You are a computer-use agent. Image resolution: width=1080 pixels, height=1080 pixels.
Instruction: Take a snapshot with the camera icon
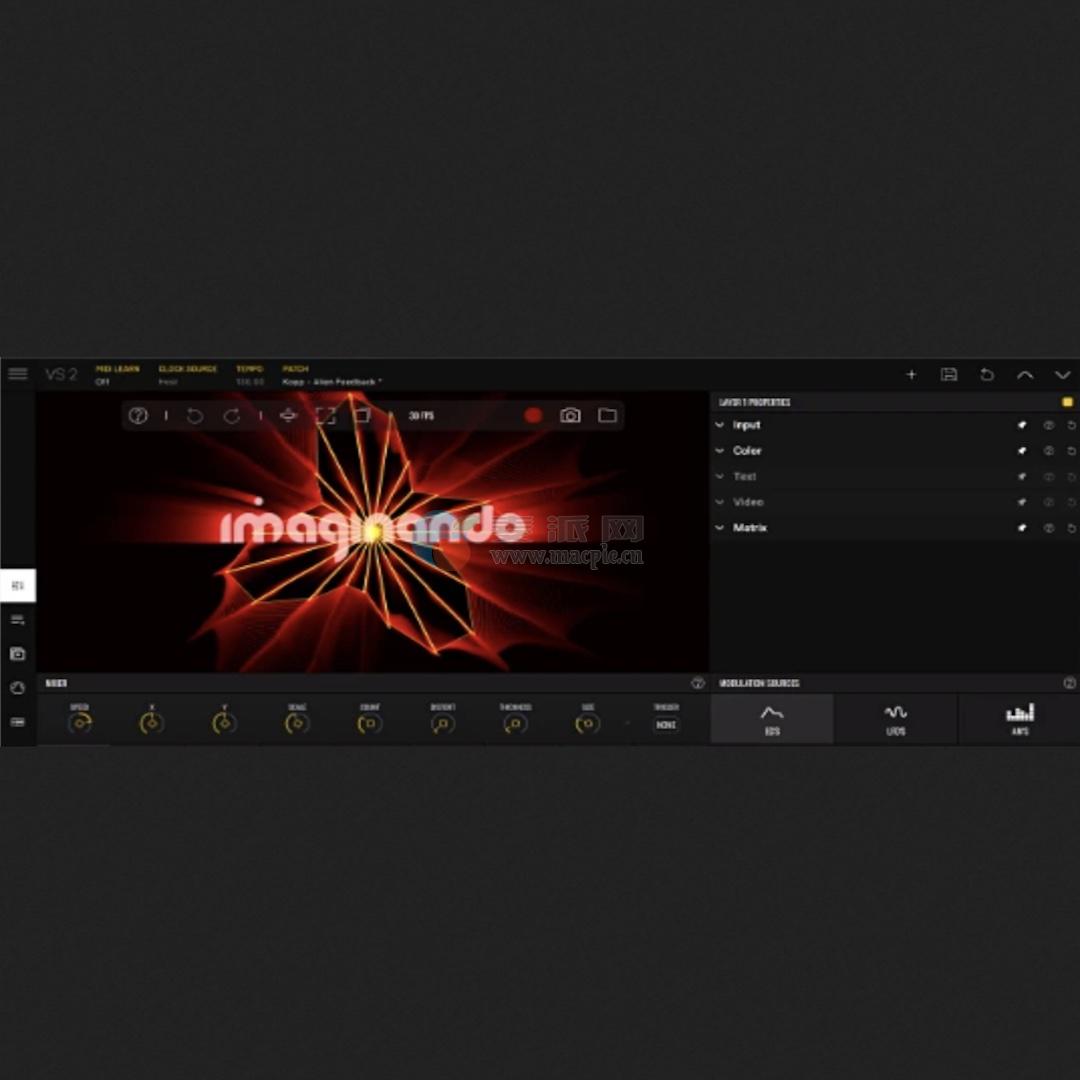click(x=570, y=414)
